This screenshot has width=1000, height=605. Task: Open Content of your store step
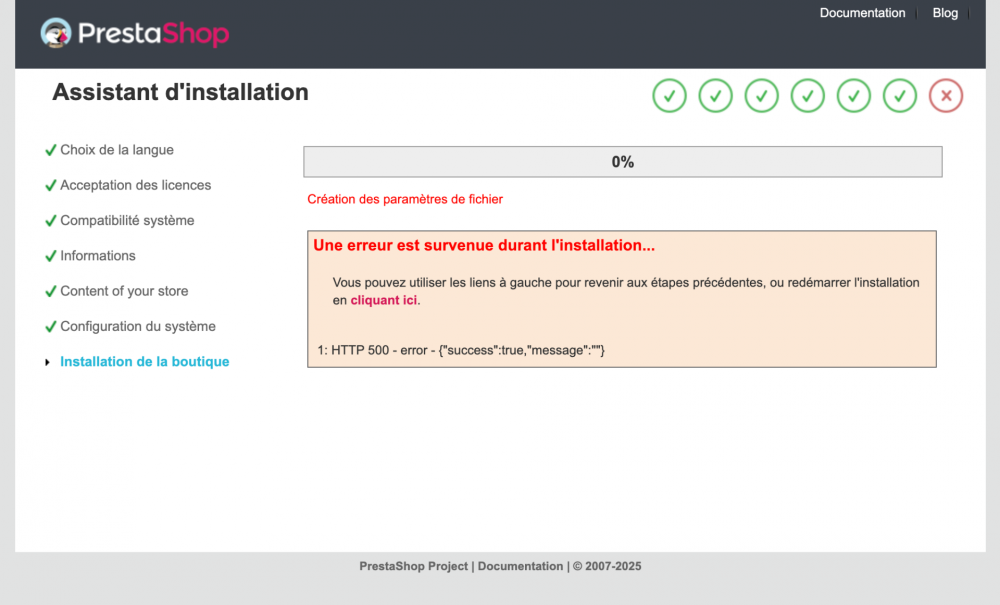[x=124, y=291]
